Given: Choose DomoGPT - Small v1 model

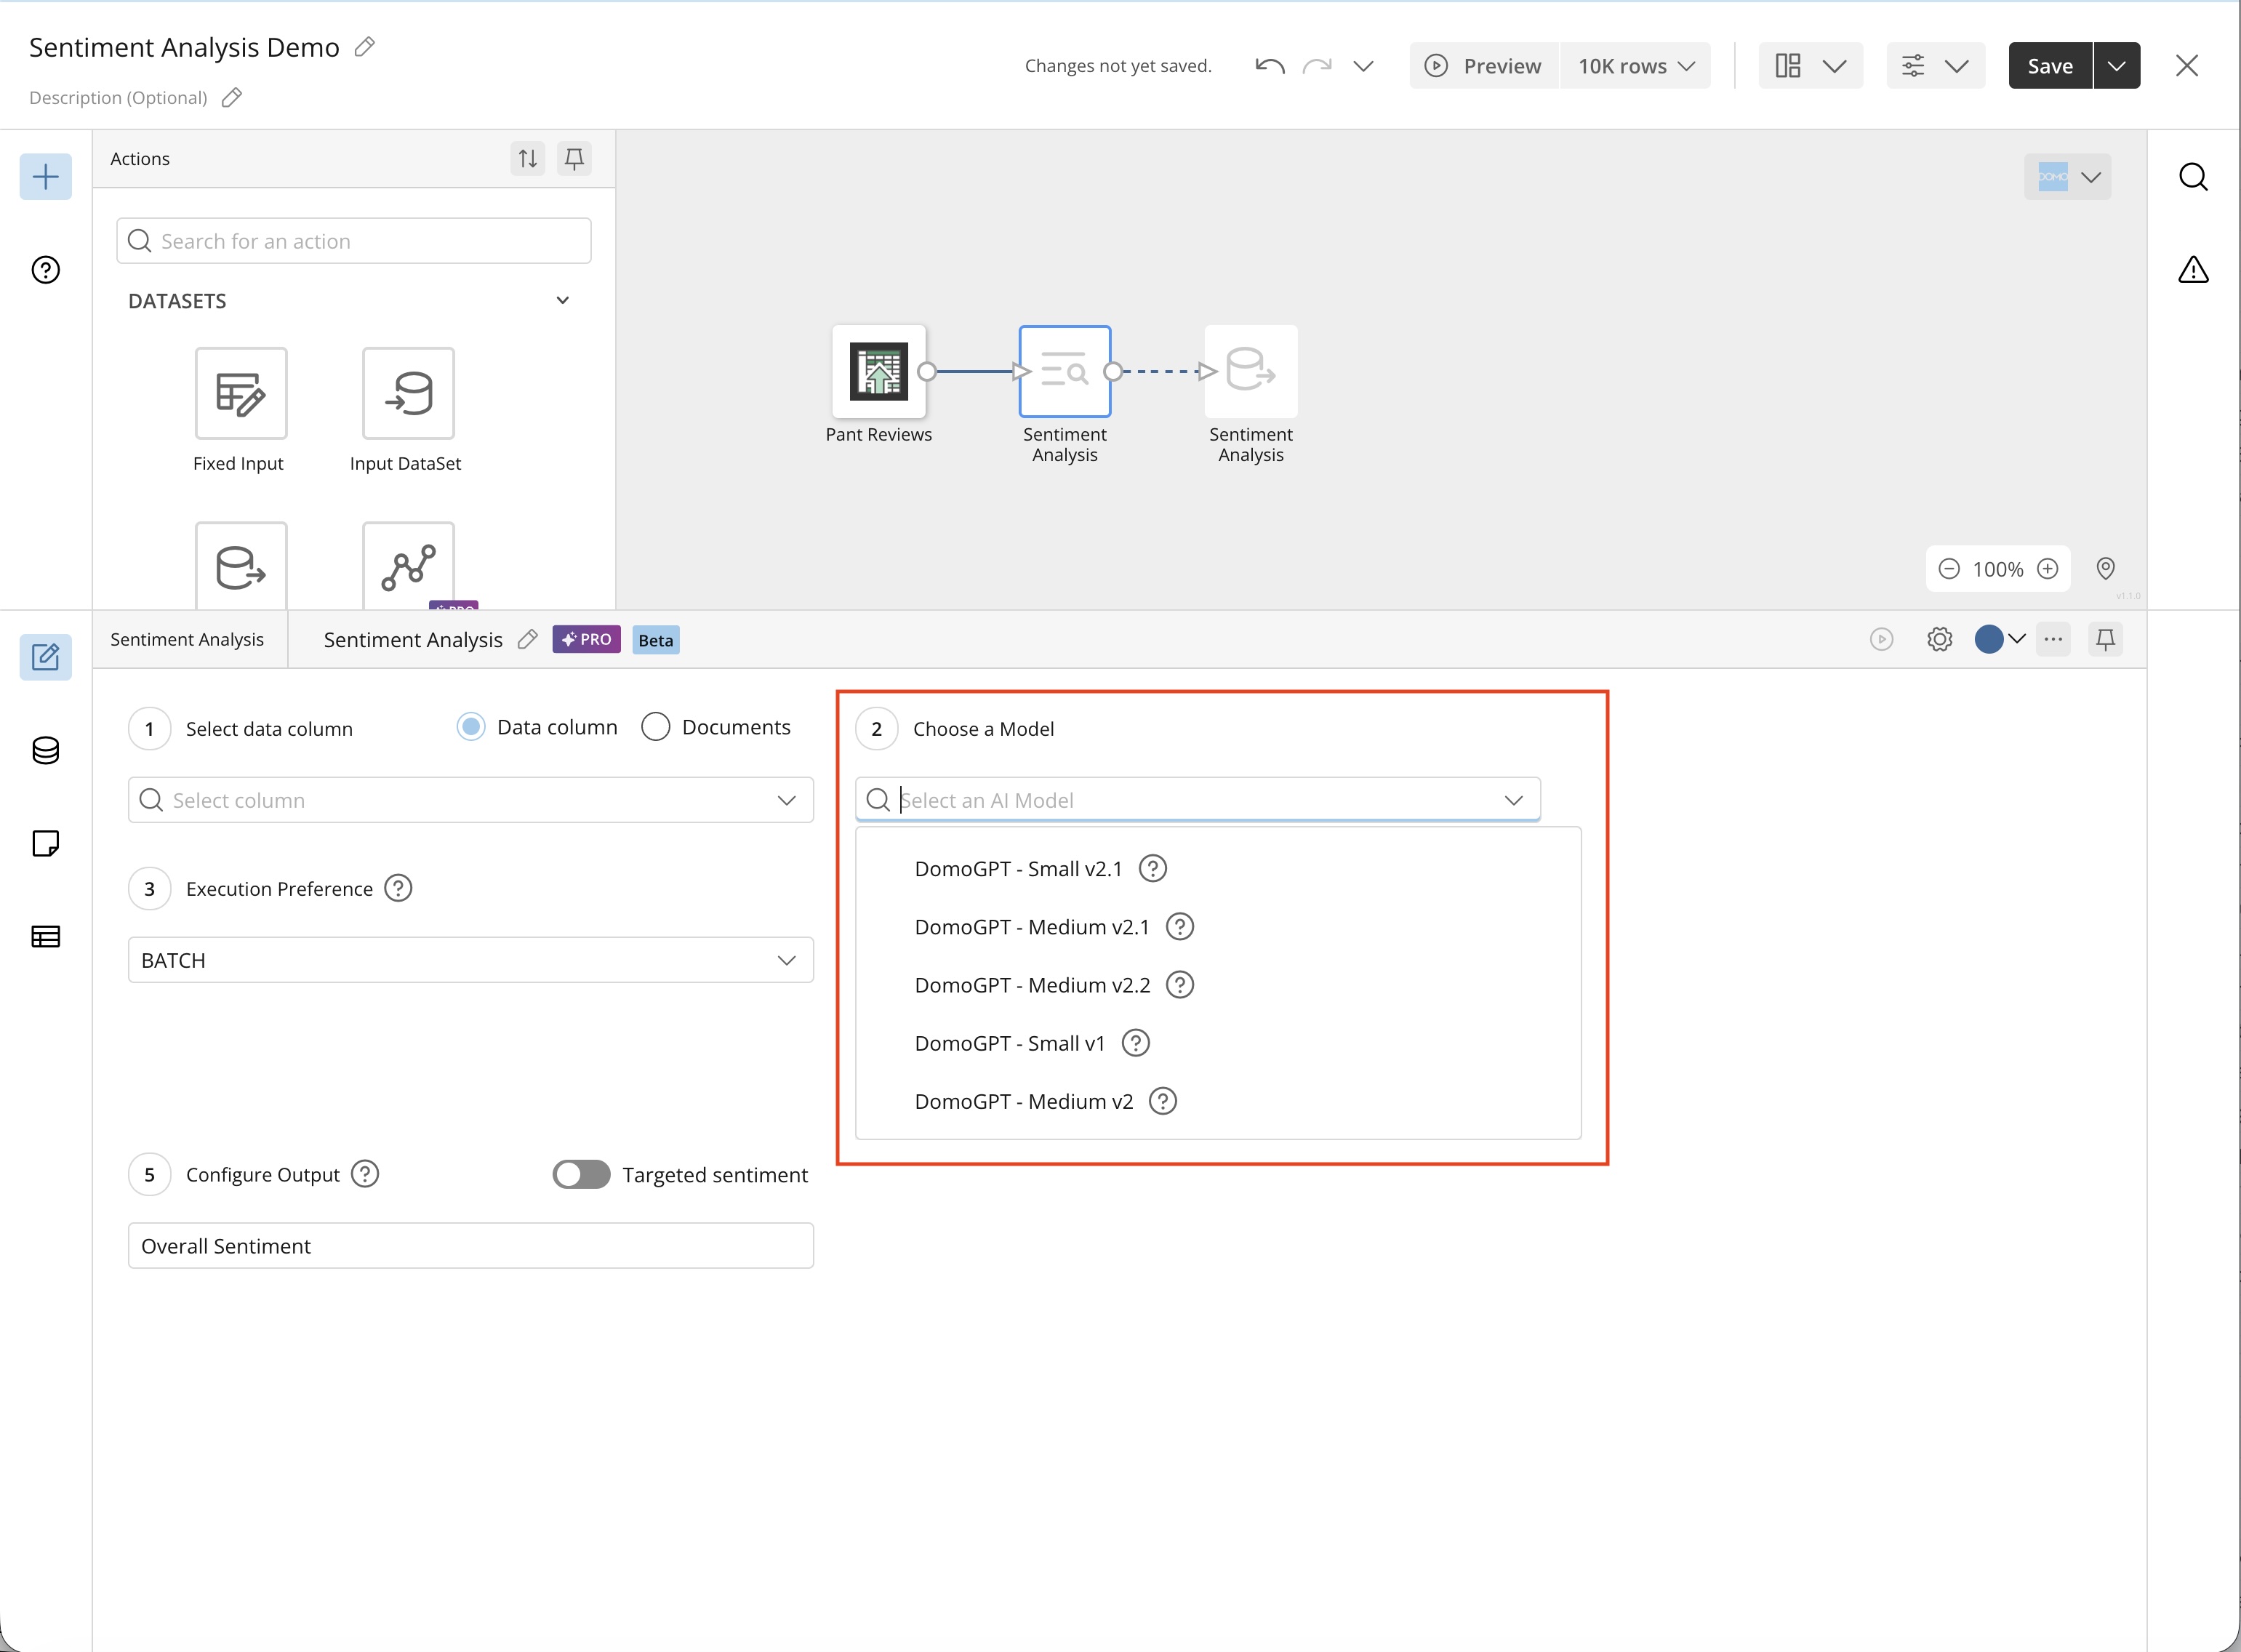Looking at the screenshot, I should (x=1009, y=1043).
